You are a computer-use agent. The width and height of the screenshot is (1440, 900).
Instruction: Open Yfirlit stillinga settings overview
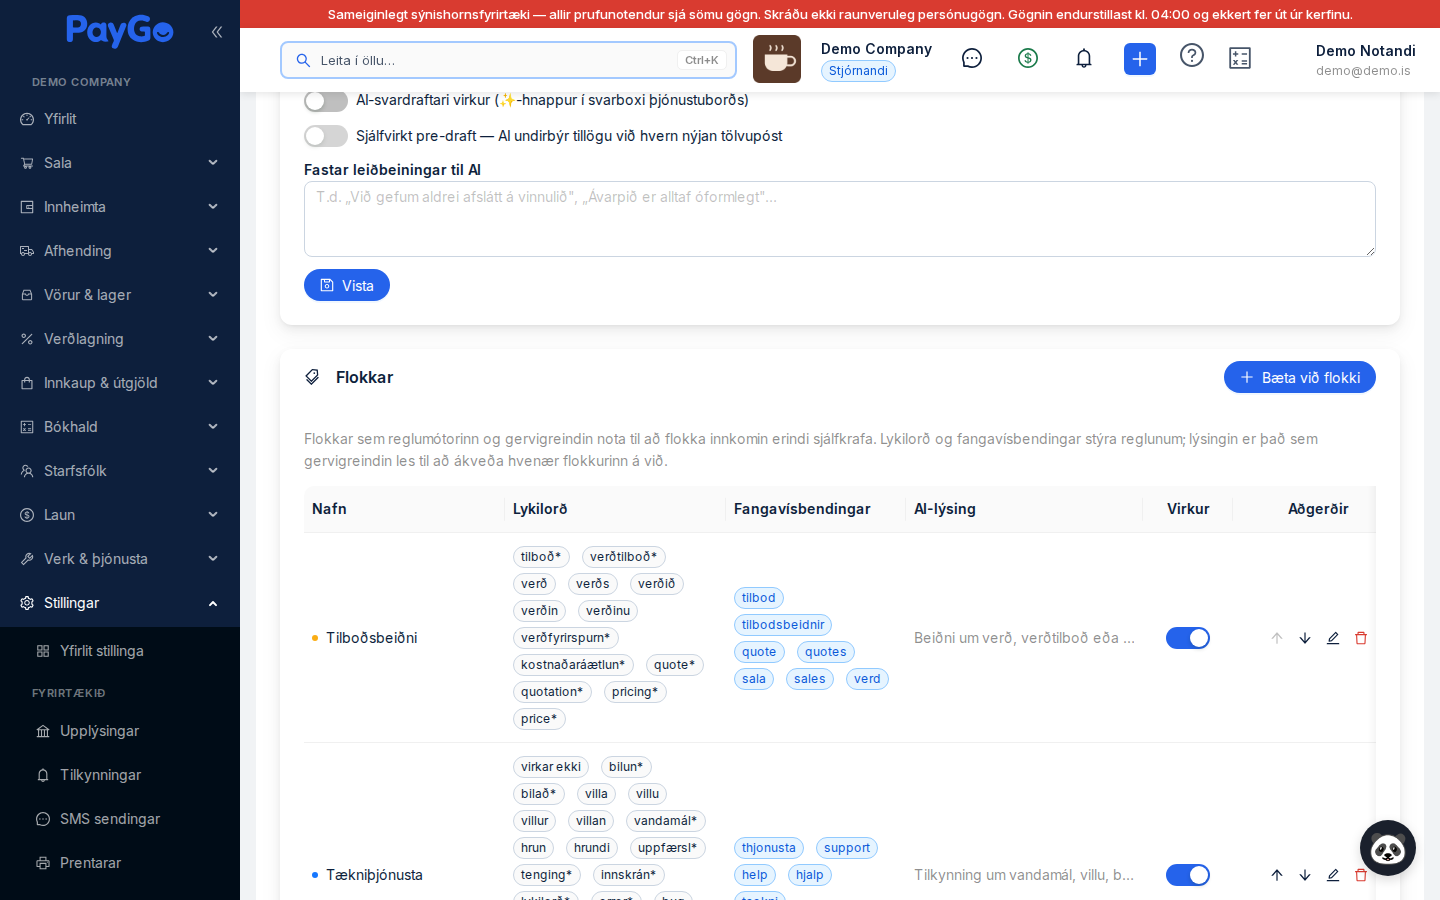(120, 651)
